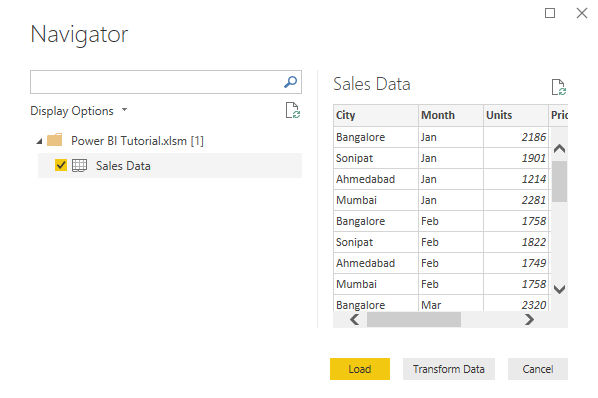Click the search magnifier icon
The image size is (598, 398).
[x=291, y=82]
